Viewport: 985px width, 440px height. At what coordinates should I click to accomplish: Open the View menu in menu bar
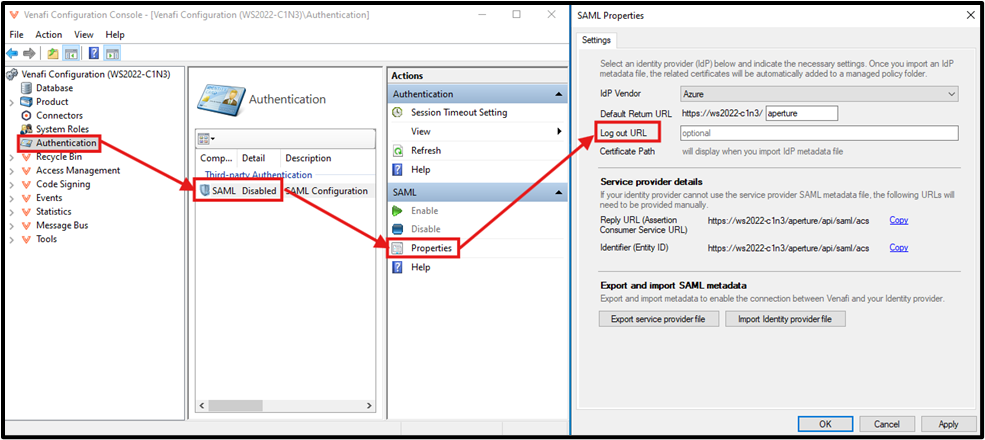(85, 34)
